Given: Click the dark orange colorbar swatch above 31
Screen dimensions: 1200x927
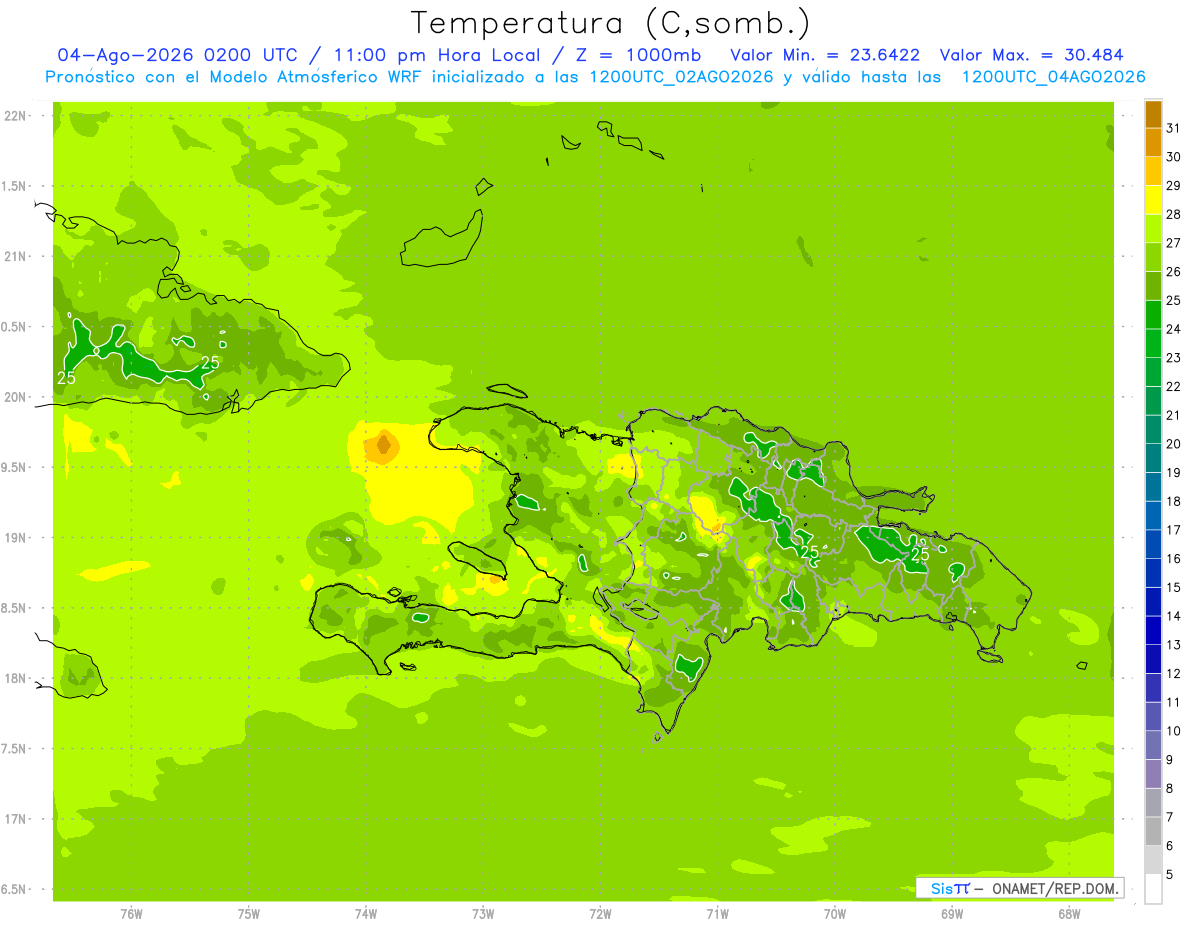Looking at the screenshot, I should pos(1153,115).
